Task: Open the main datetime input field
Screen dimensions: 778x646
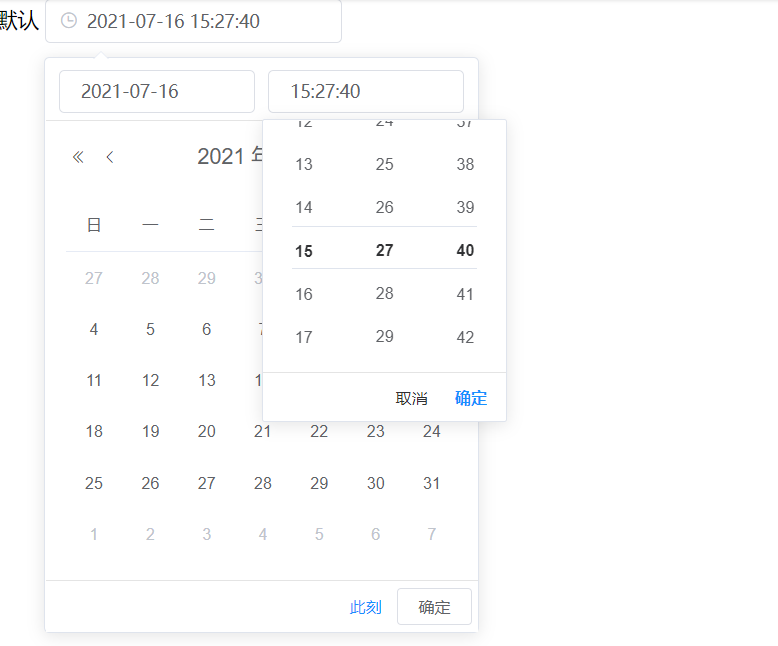Action: pyautogui.click(x=193, y=21)
